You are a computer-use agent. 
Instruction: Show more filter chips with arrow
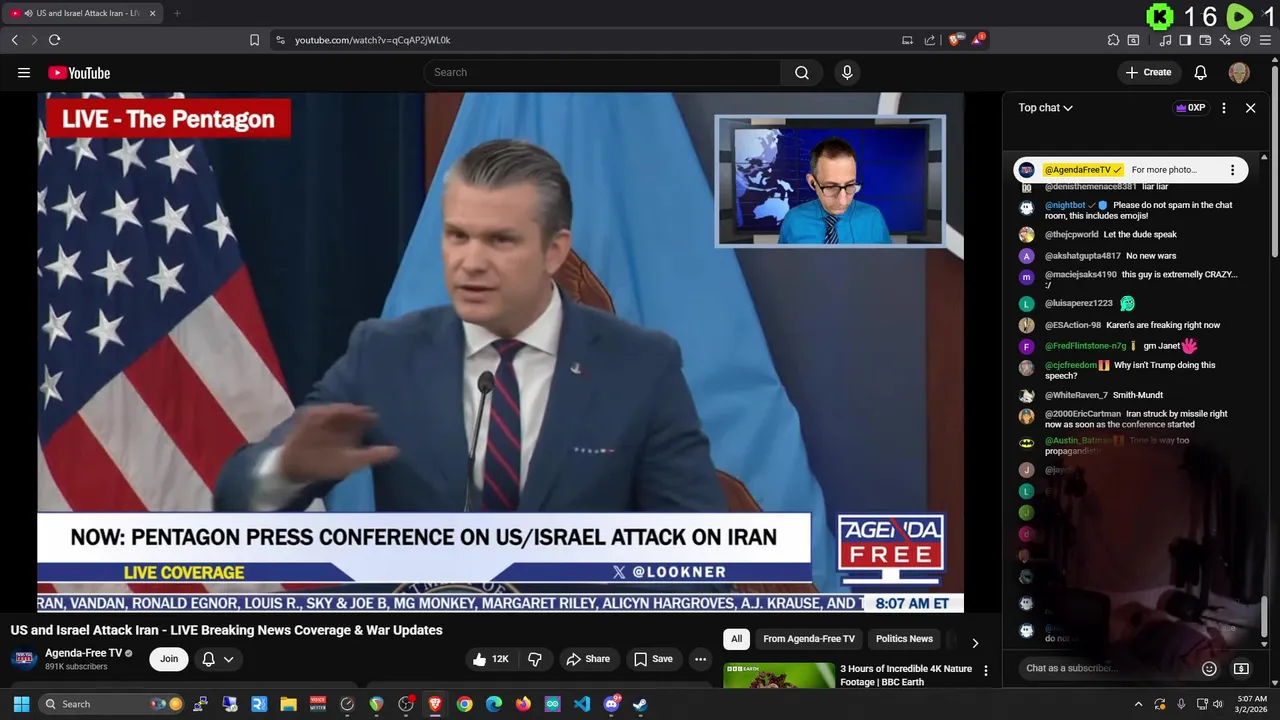[975, 642]
